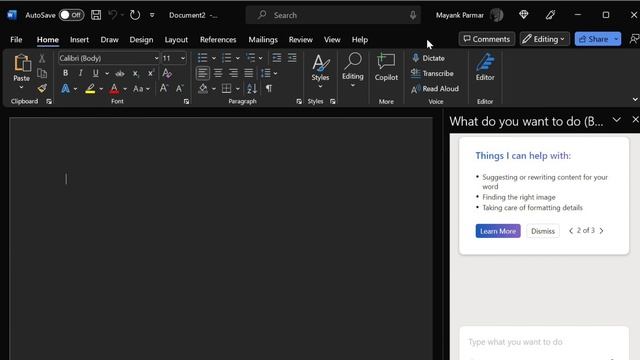Toggle AutoSave switch on
Image resolution: width=640 pixels, height=360 pixels.
(x=71, y=15)
